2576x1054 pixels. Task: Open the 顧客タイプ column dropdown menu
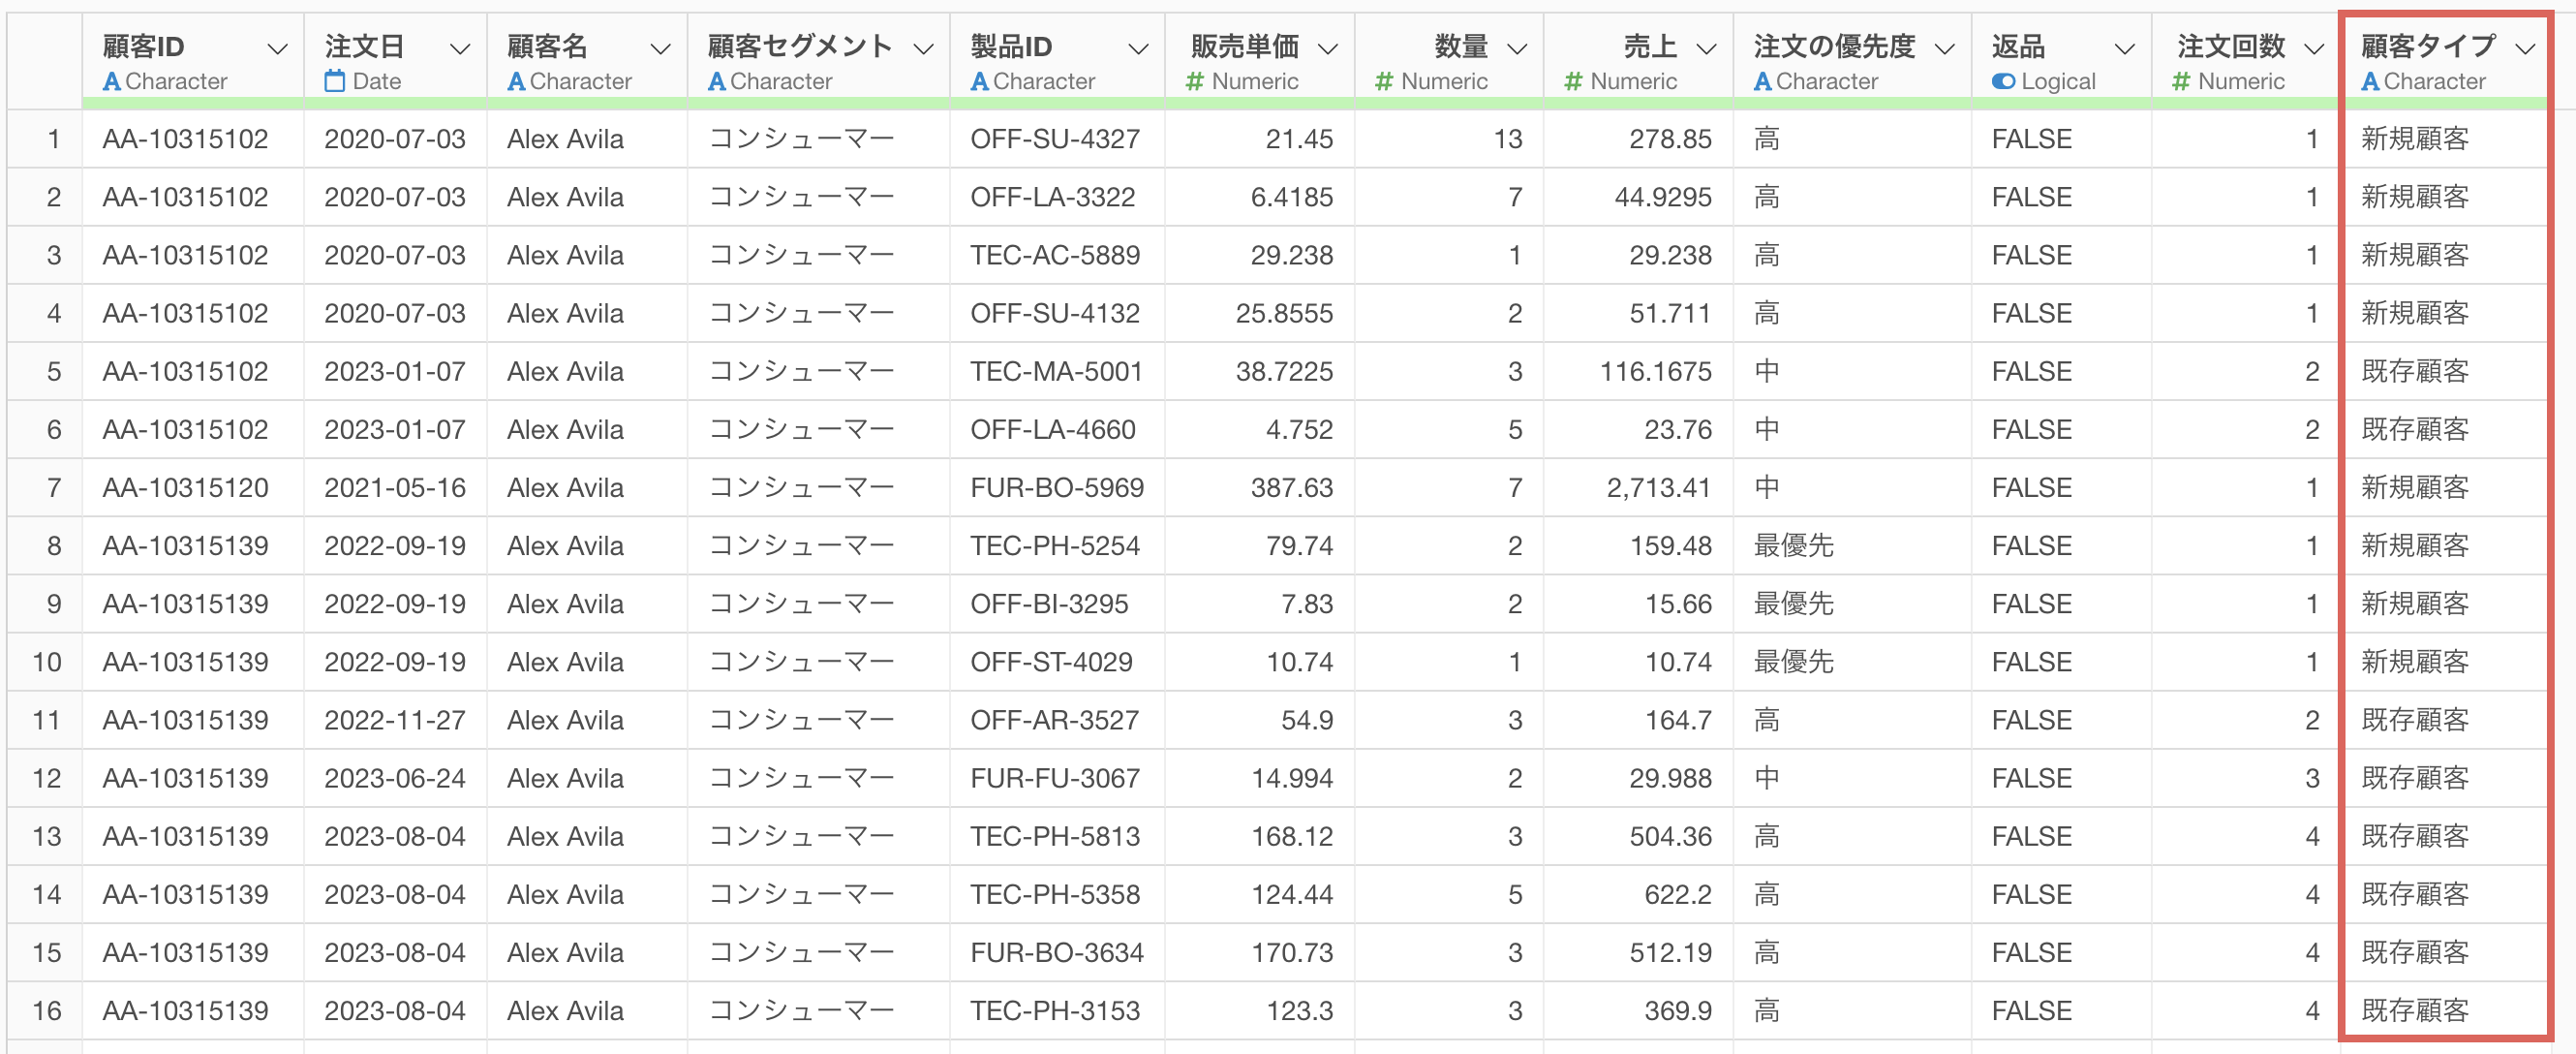tap(2525, 49)
